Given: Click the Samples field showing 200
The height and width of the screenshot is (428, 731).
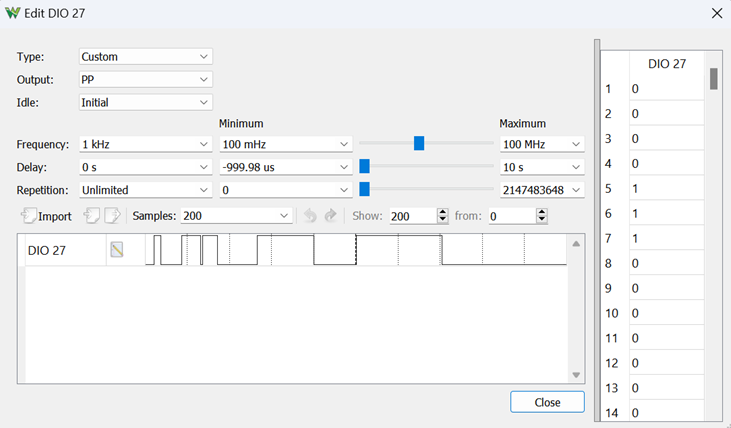Looking at the screenshot, I should (x=236, y=216).
